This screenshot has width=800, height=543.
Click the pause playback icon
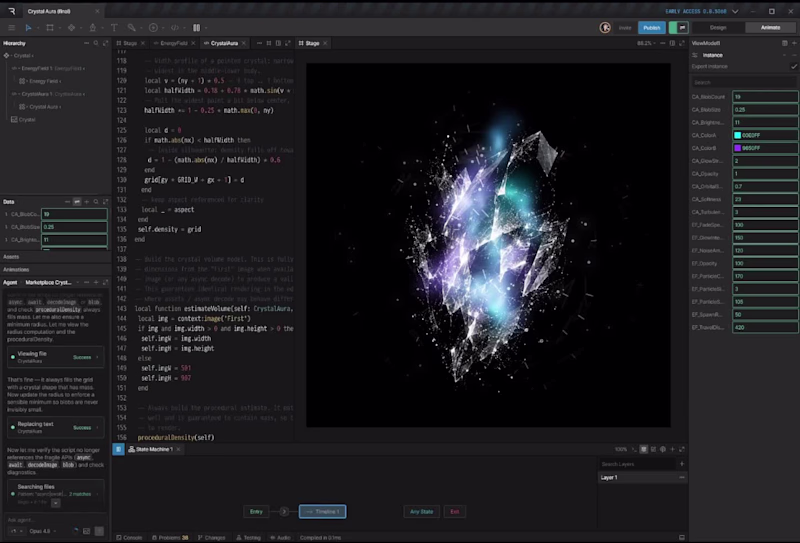coord(196,28)
